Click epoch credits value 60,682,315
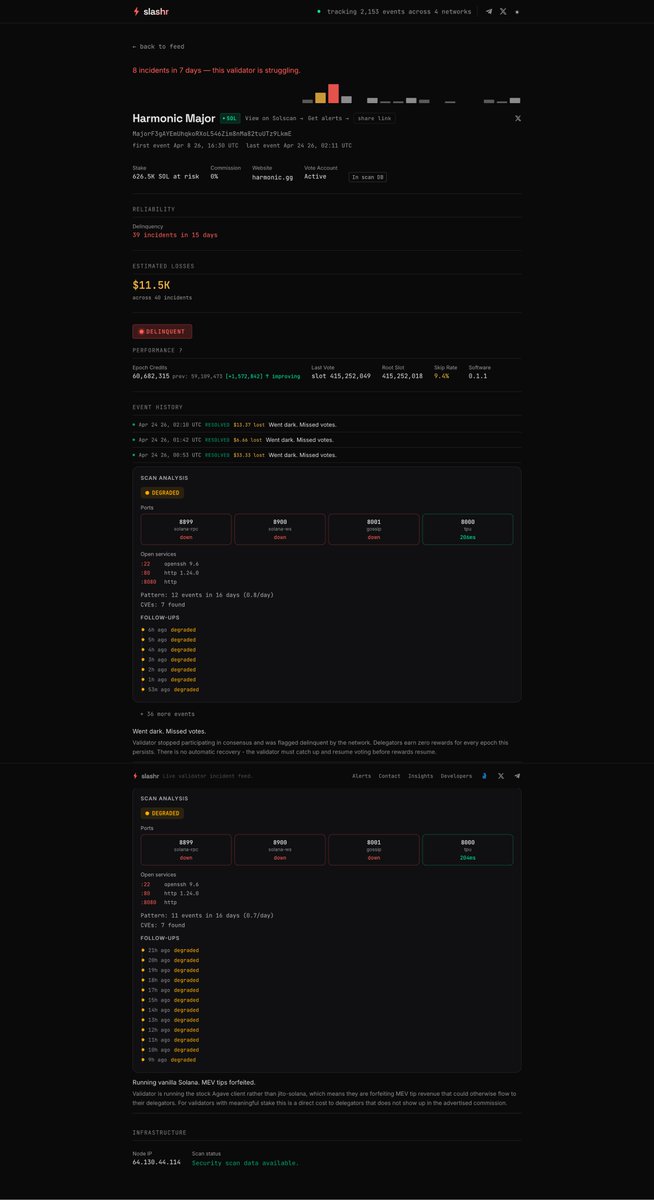 [x=151, y=376]
